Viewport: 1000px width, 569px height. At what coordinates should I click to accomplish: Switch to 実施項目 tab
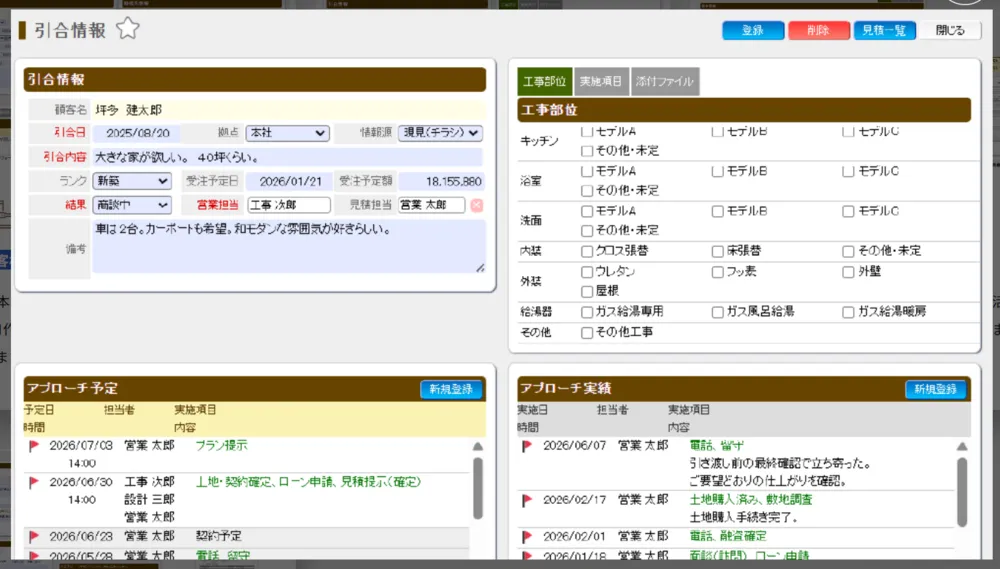(x=601, y=82)
